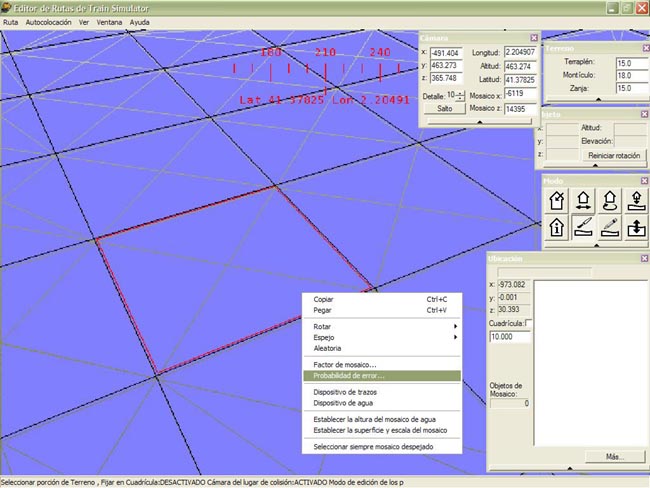Image resolution: width=650 pixels, height=488 pixels.
Task: Select the place object mode icon
Action: point(558,201)
